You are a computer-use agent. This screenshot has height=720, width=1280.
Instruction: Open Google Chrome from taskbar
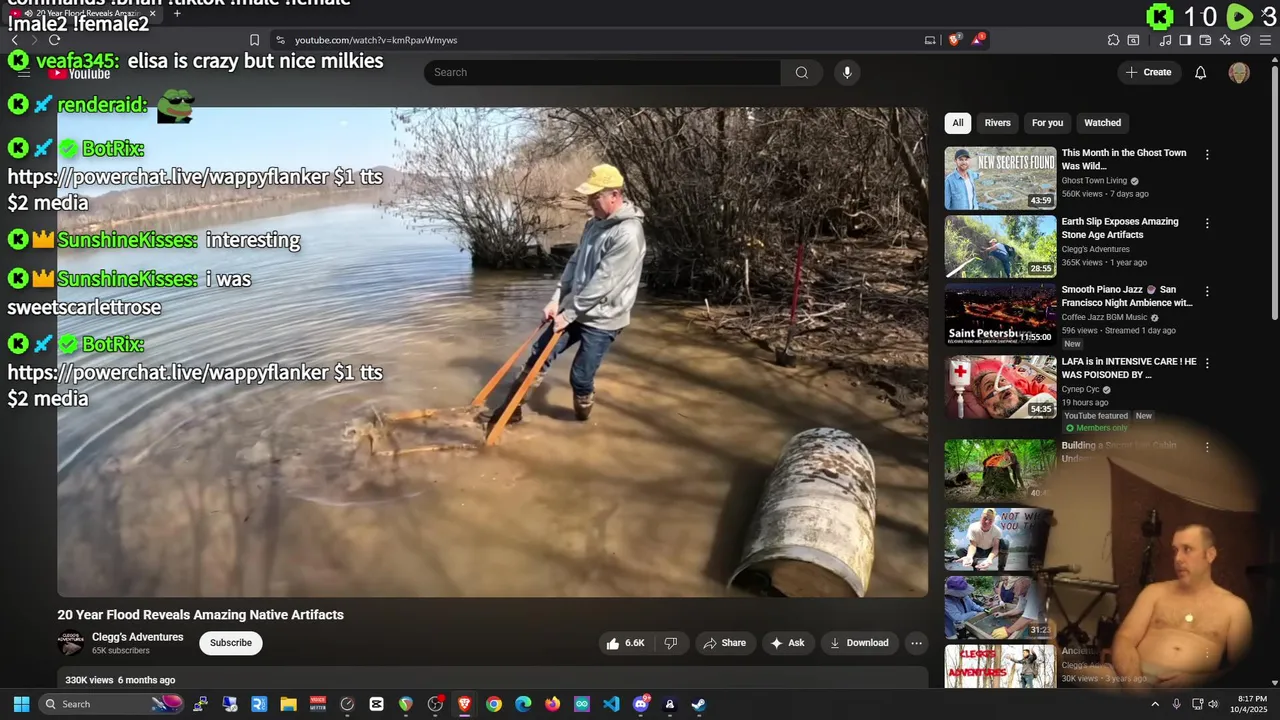[x=494, y=704]
